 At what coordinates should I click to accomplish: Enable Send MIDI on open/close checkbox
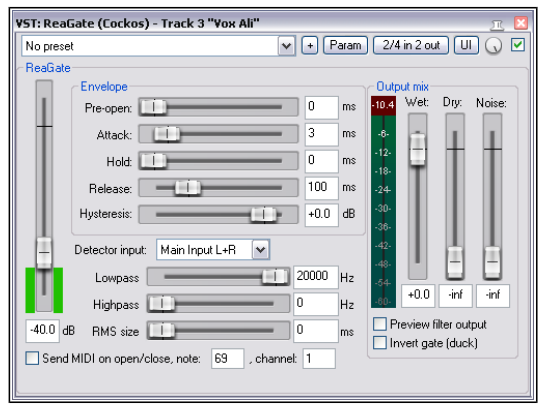(x=32, y=358)
